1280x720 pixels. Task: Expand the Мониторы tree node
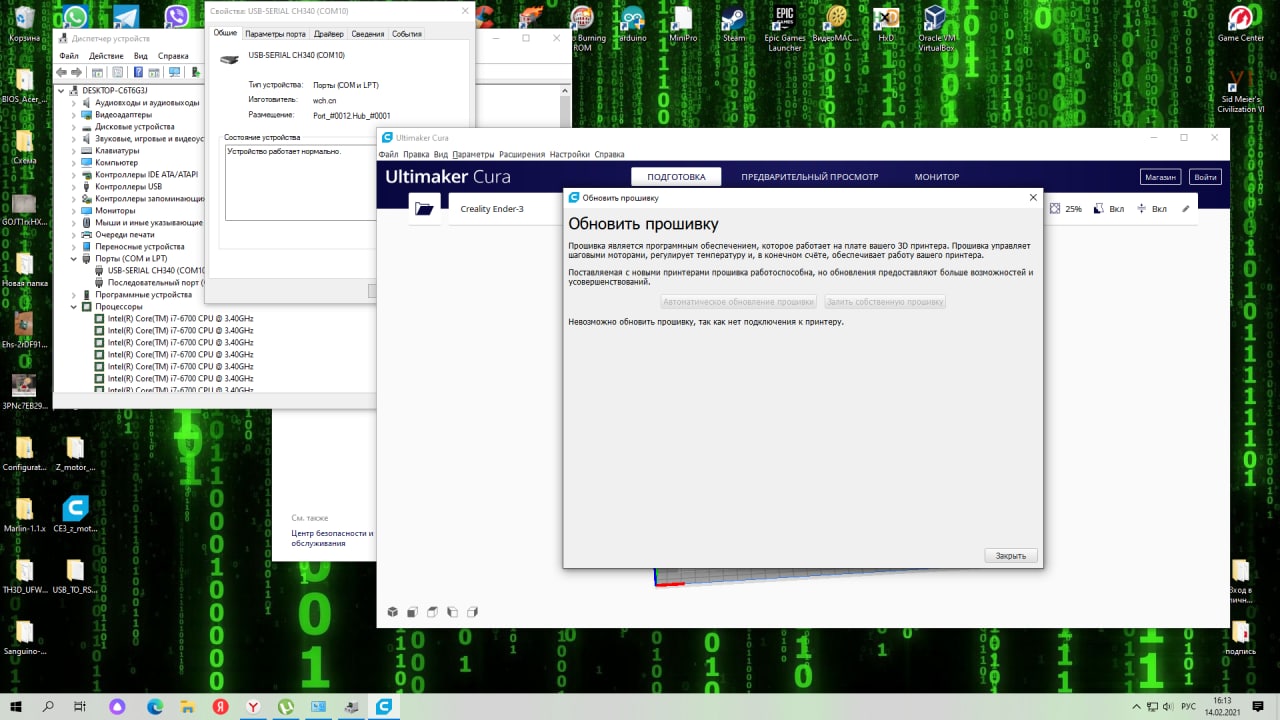tap(74, 210)
